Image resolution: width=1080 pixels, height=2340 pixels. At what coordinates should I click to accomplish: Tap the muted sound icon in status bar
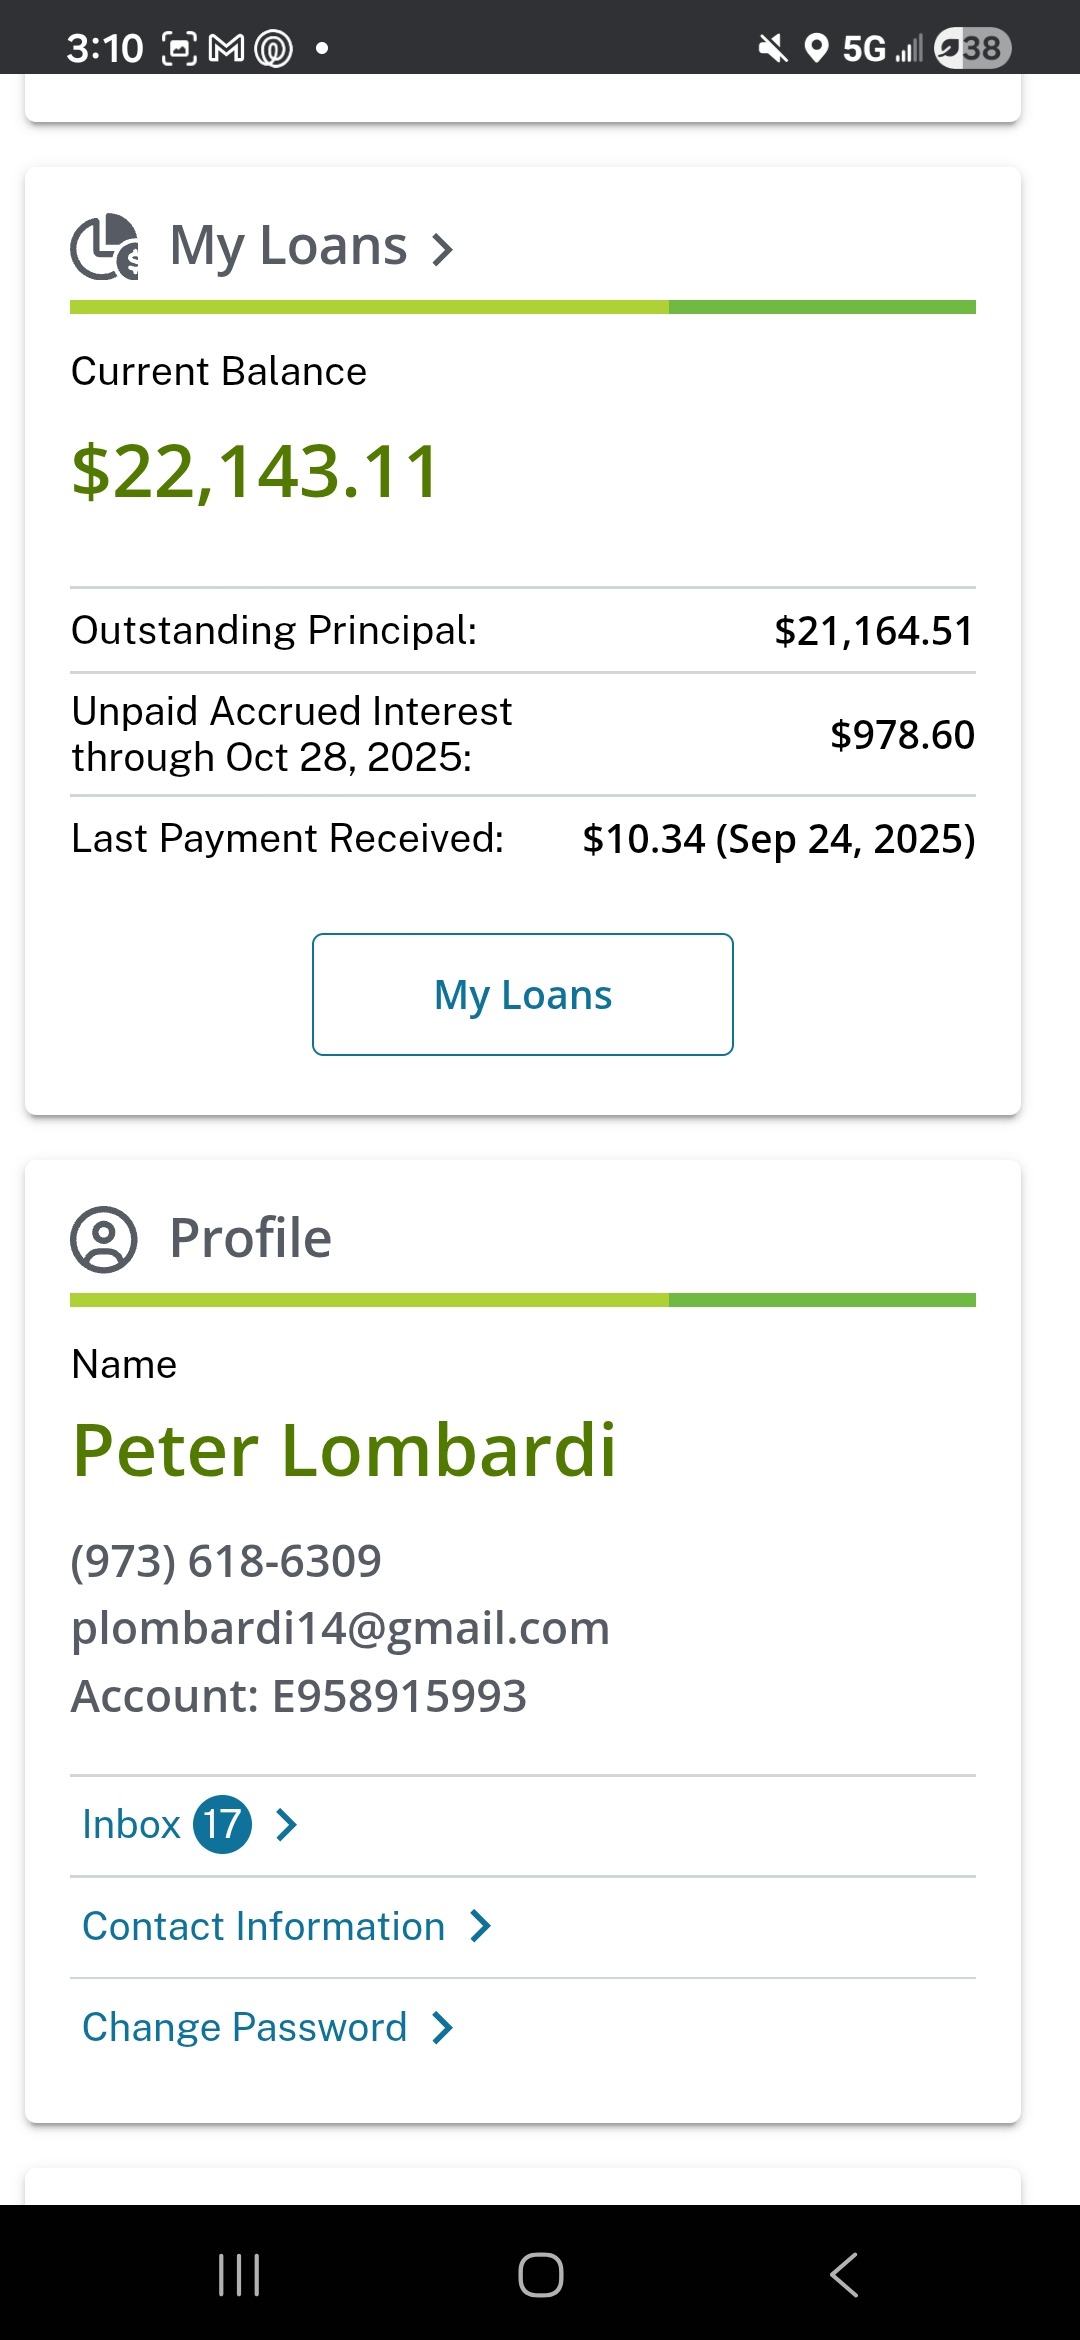[x=772, y=48]
